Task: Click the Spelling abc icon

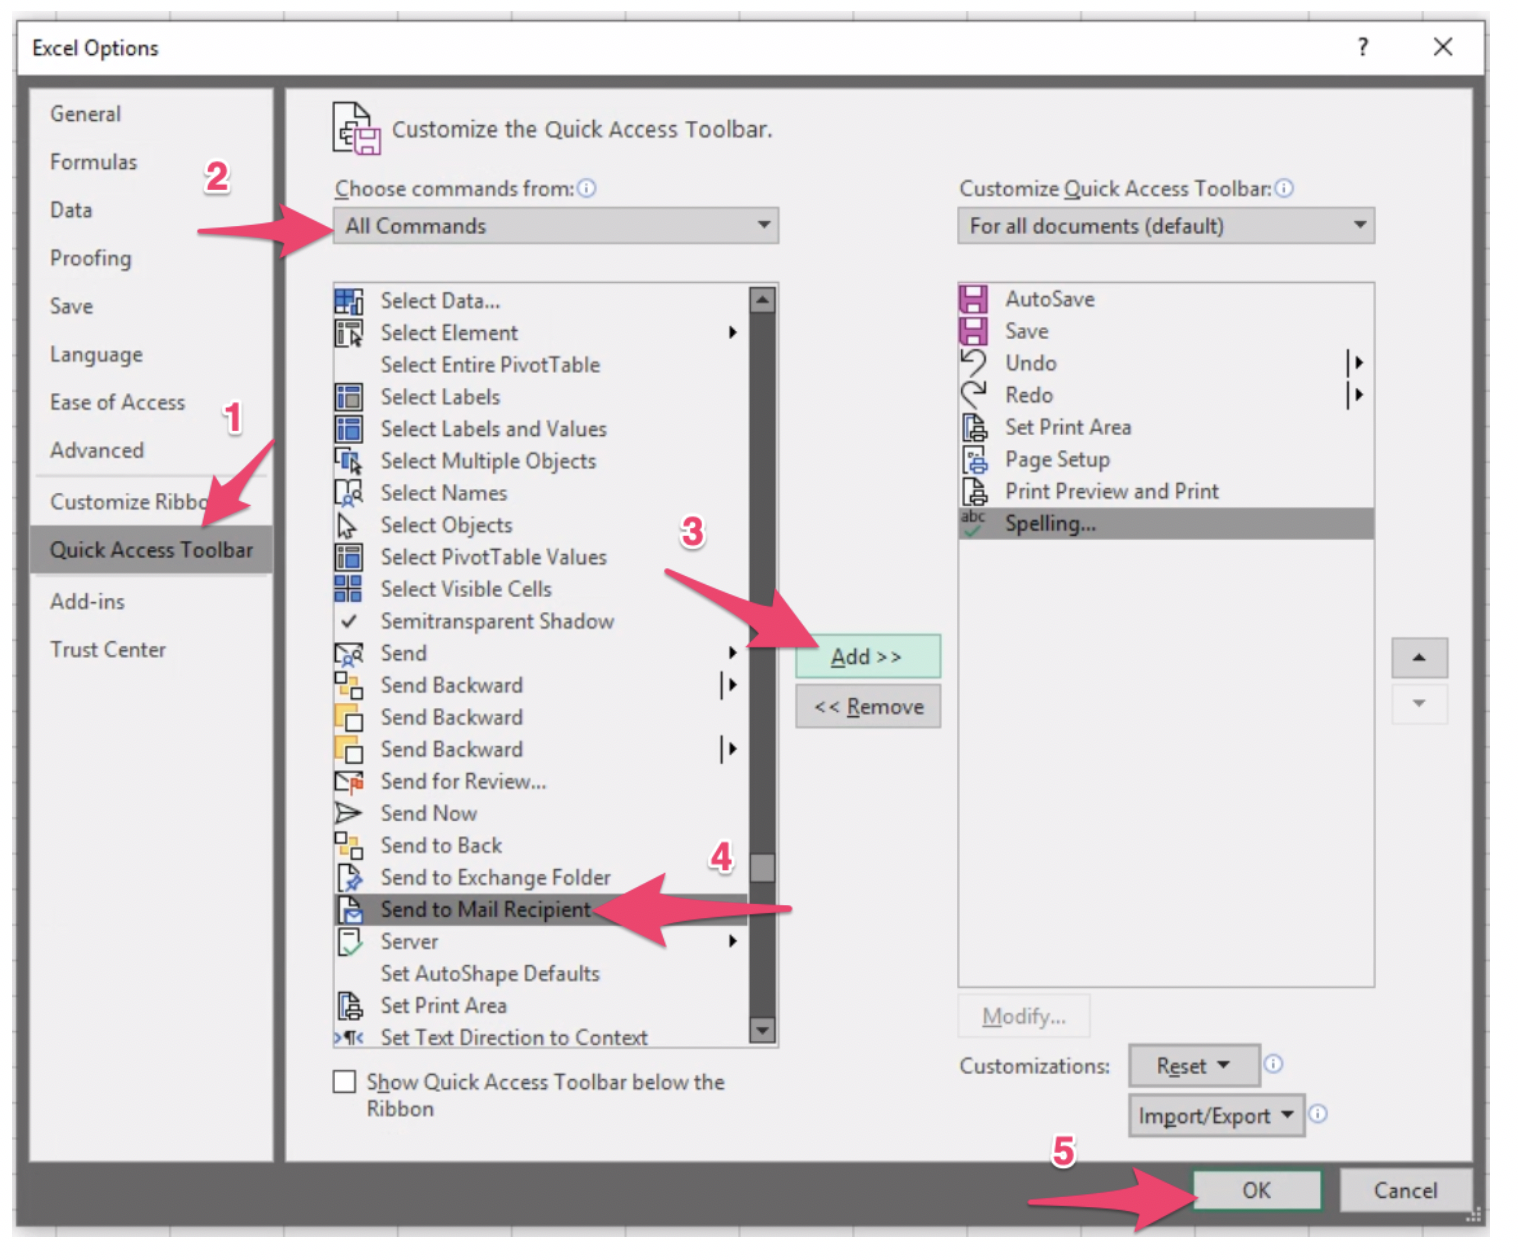Action: tap(973, 523)
